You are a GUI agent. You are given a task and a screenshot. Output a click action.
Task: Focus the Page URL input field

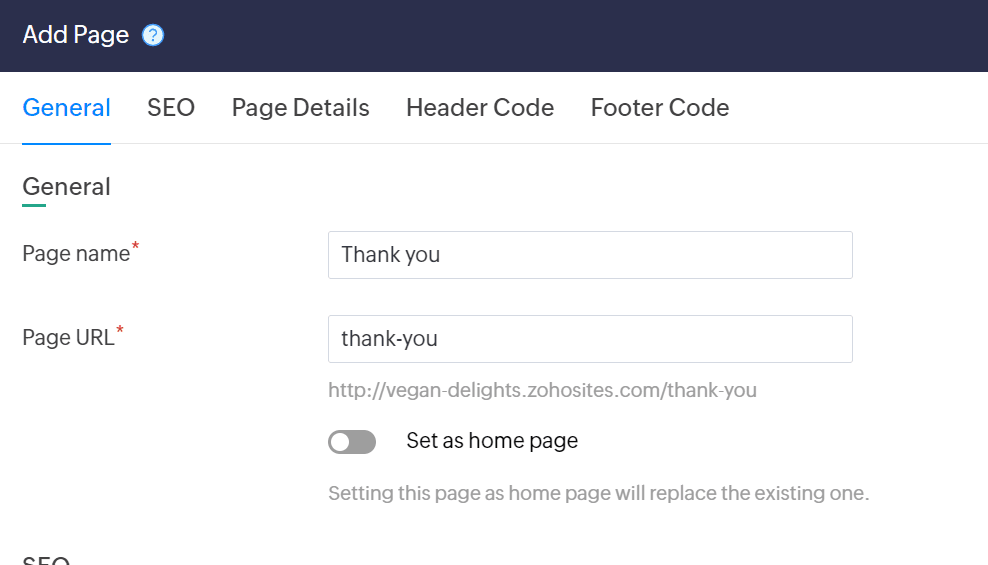[590, 339]
